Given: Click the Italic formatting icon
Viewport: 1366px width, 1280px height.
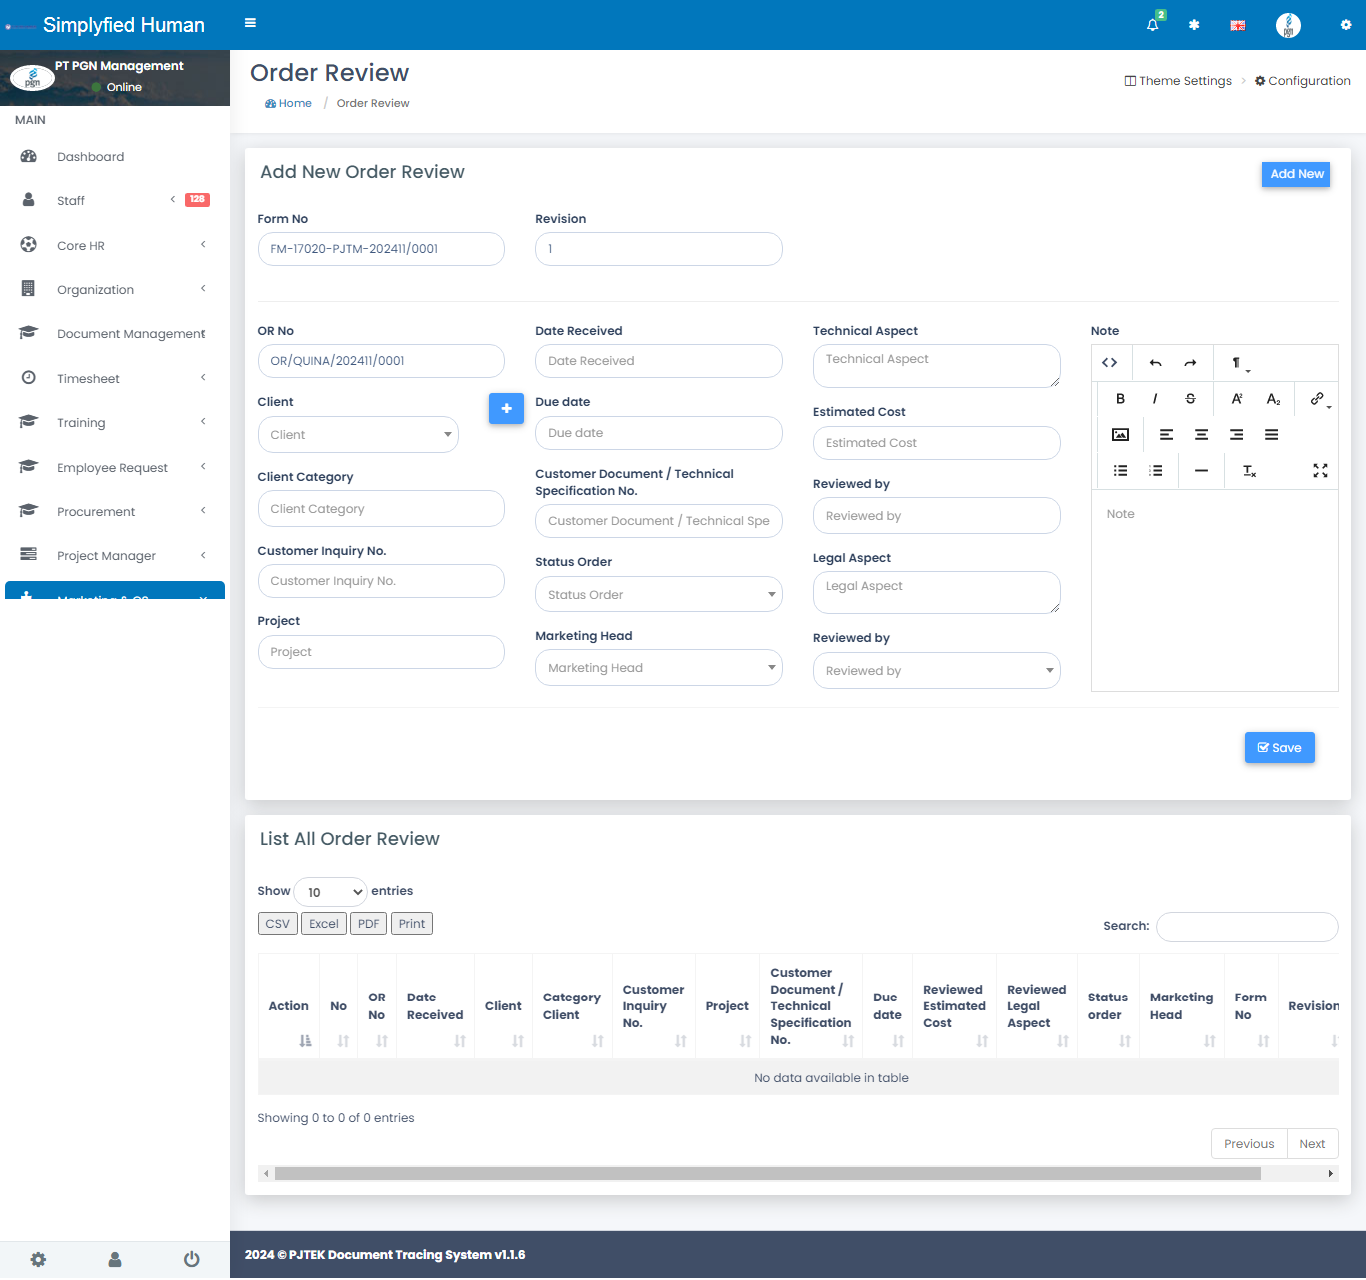Looking at the screenshot, I should [x=1155, y=399].
